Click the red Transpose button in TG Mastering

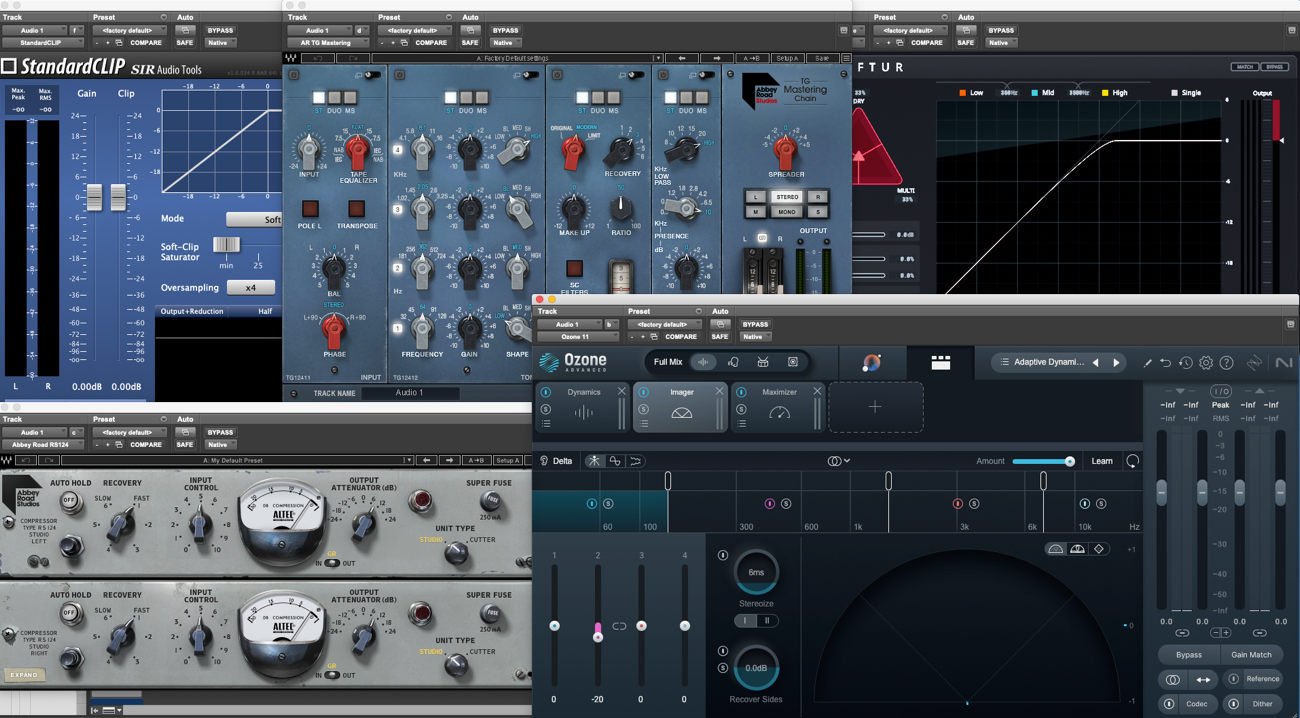tap(356, 208)
